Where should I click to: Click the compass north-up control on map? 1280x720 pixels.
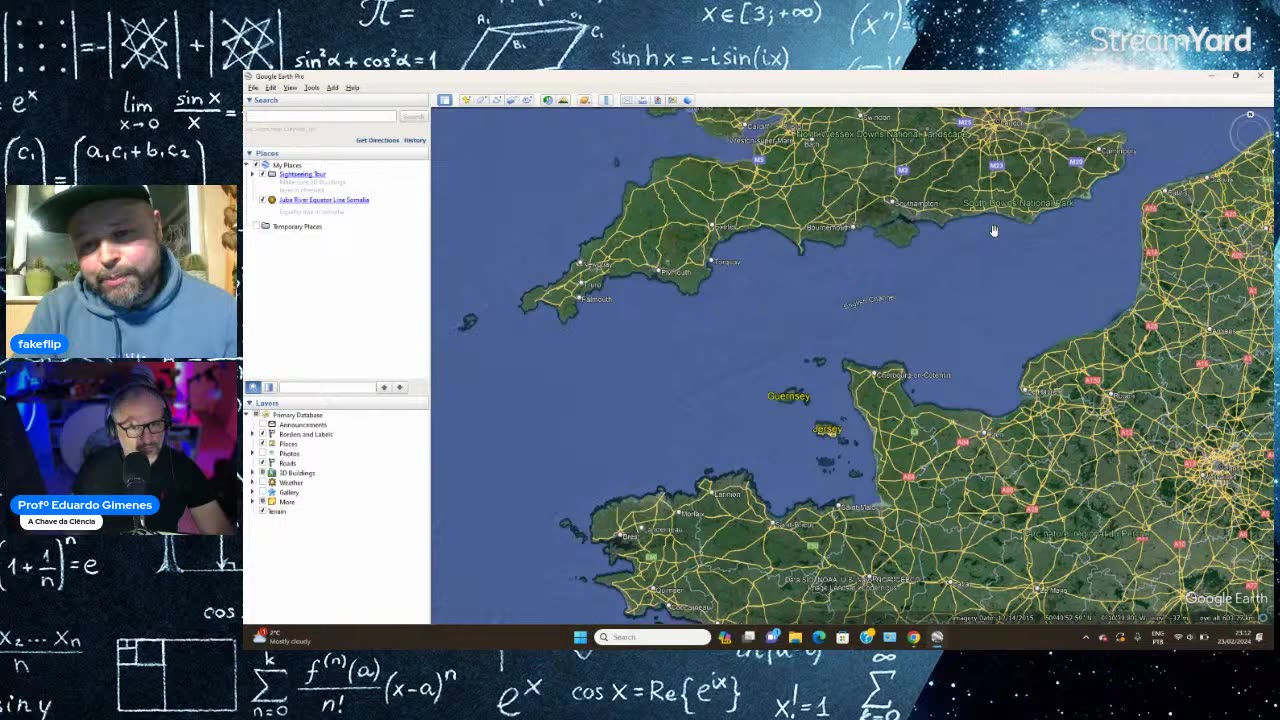click(x=1250, y=115)
